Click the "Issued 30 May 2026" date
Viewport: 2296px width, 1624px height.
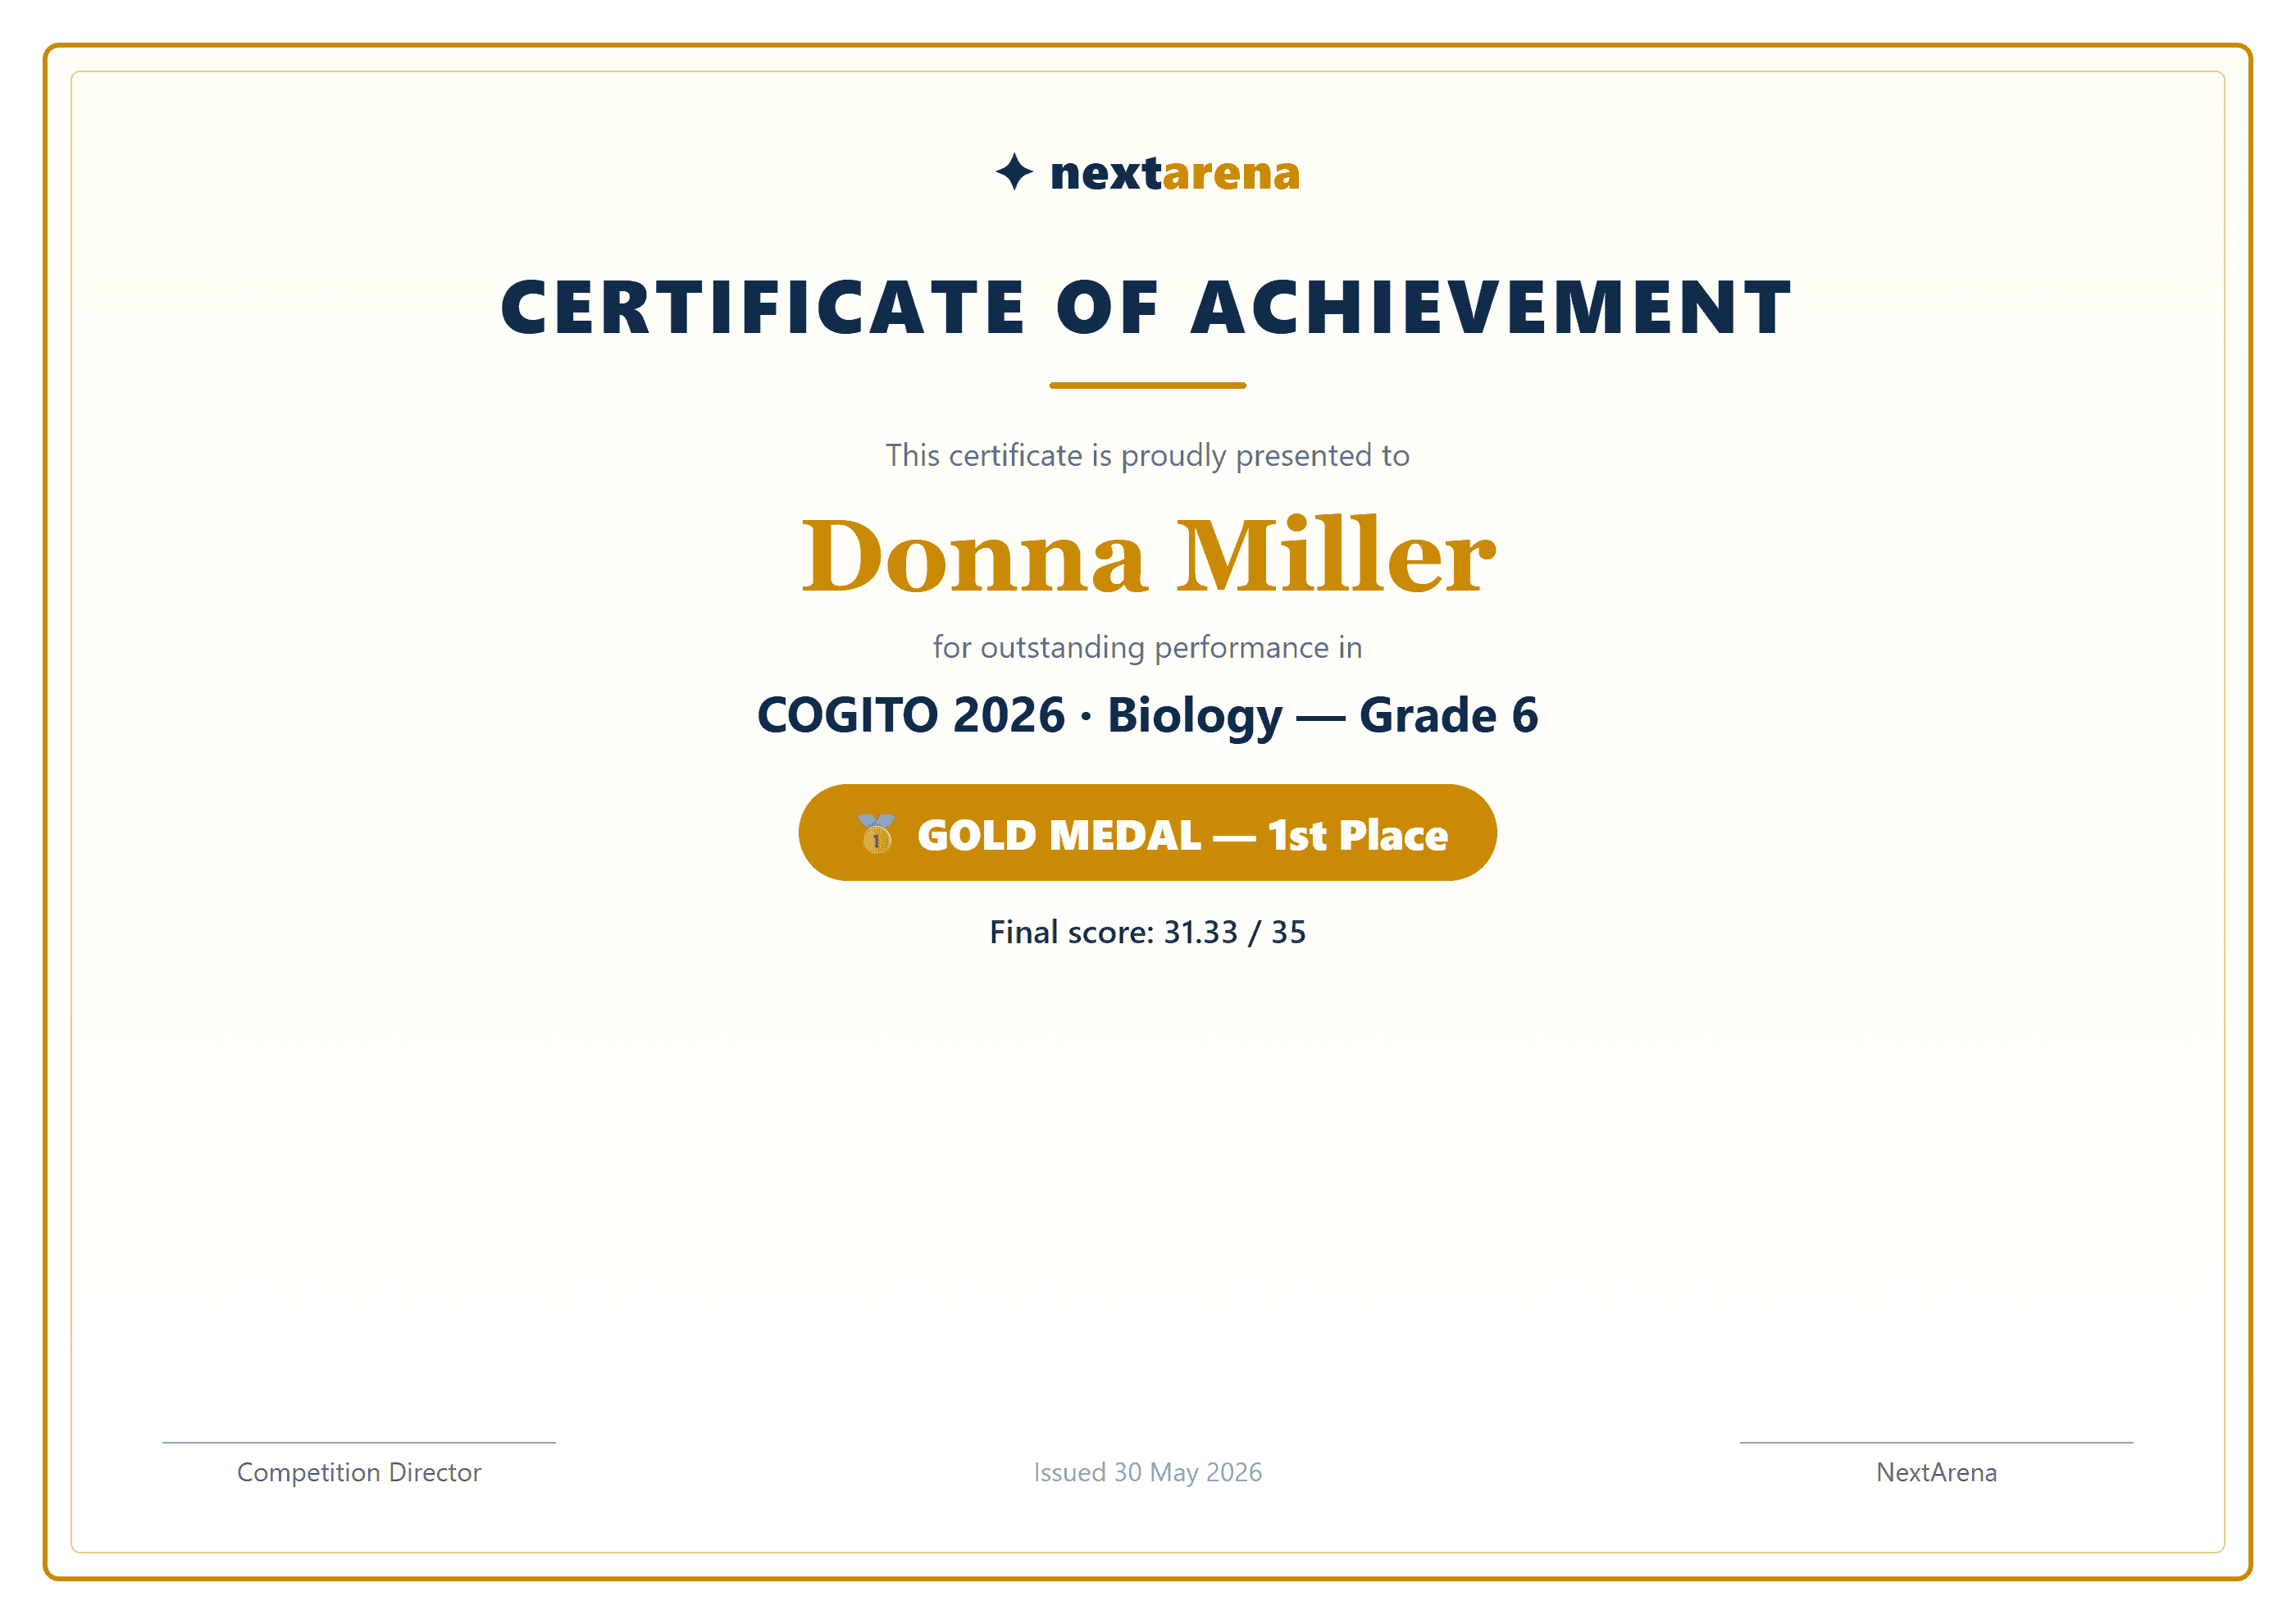pos(1147,1472)
